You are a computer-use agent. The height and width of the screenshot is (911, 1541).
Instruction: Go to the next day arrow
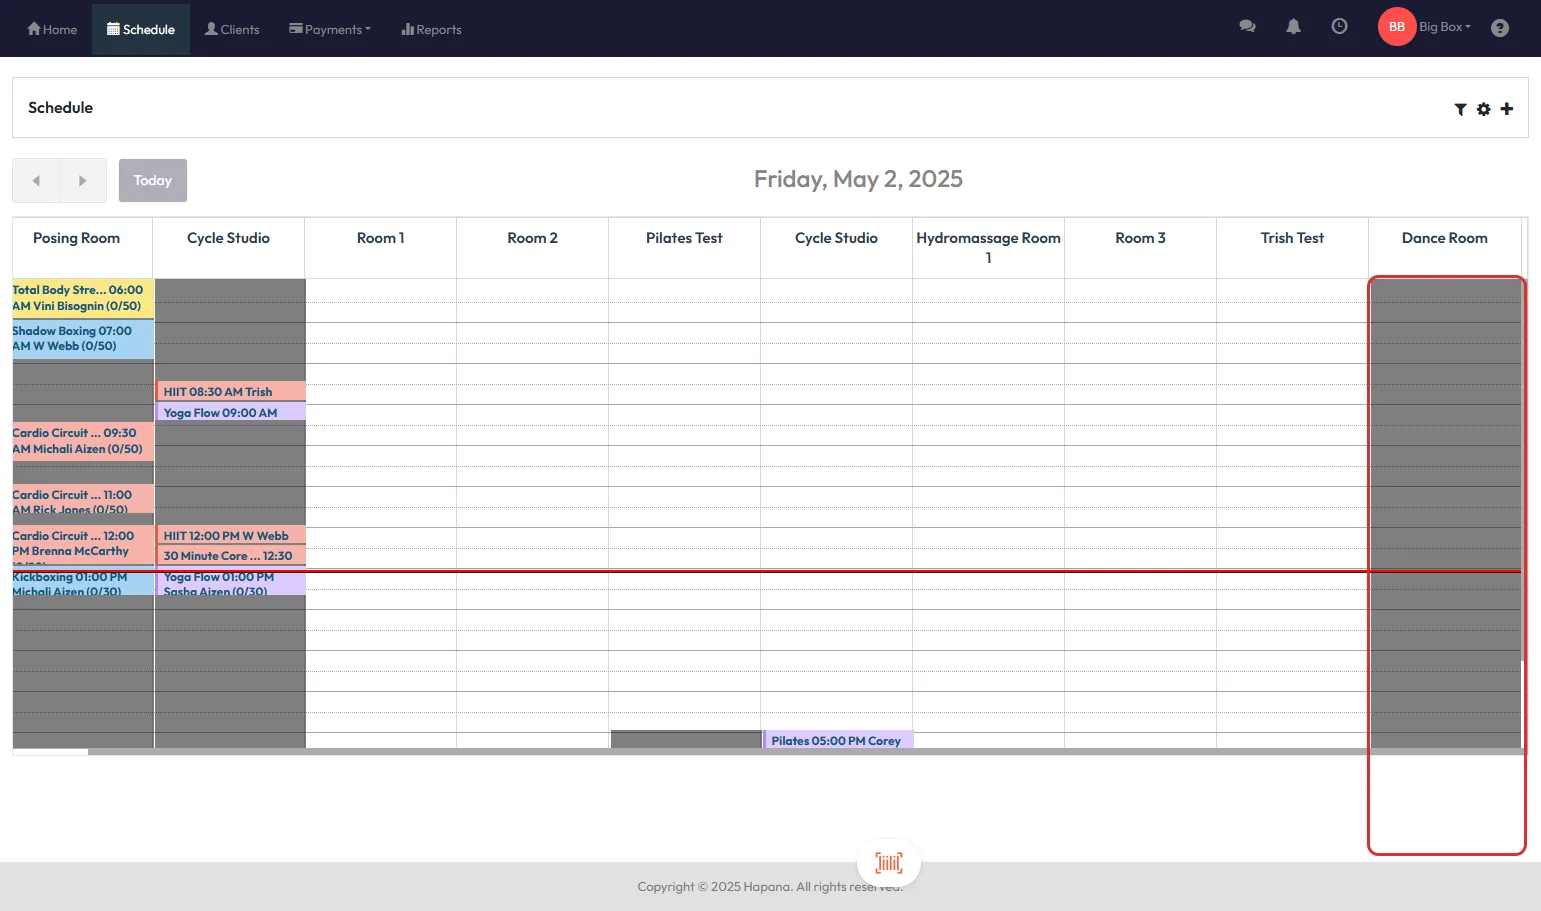(x=83, y=181)
